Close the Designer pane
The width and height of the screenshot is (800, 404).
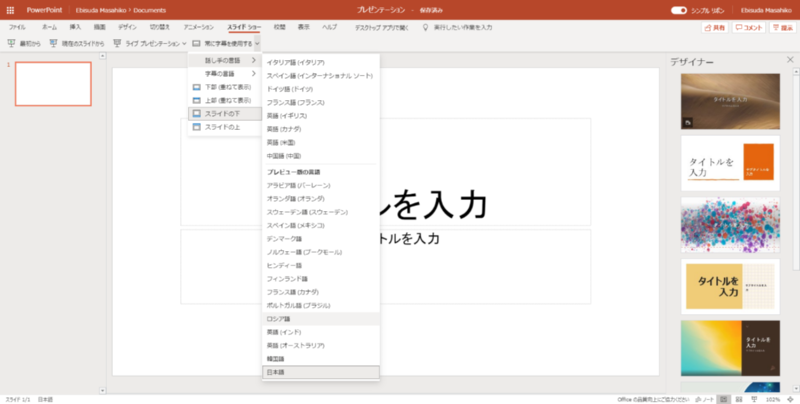(x=787, y=62)
